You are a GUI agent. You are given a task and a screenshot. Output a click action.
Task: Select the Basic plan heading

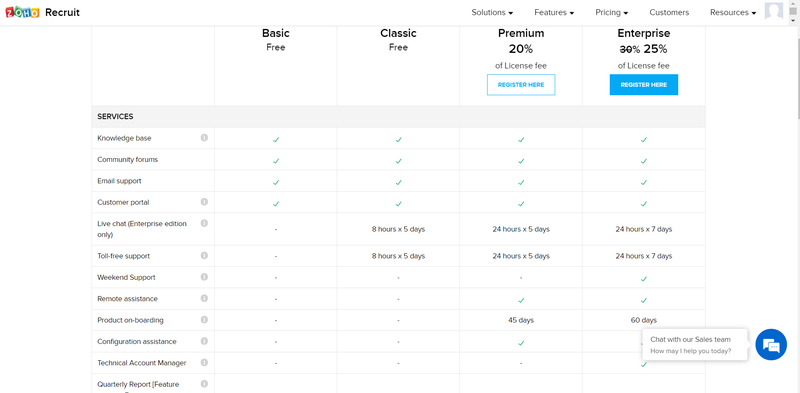(276, 33)
